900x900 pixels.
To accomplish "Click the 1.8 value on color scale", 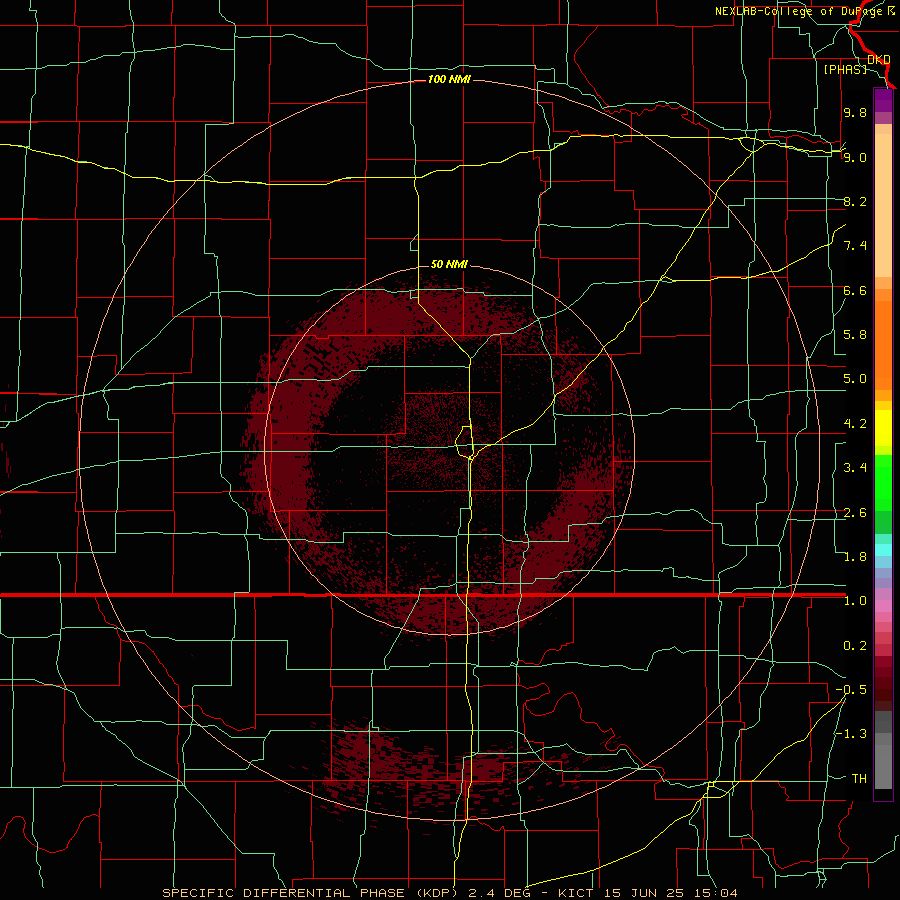I will 855,557.
